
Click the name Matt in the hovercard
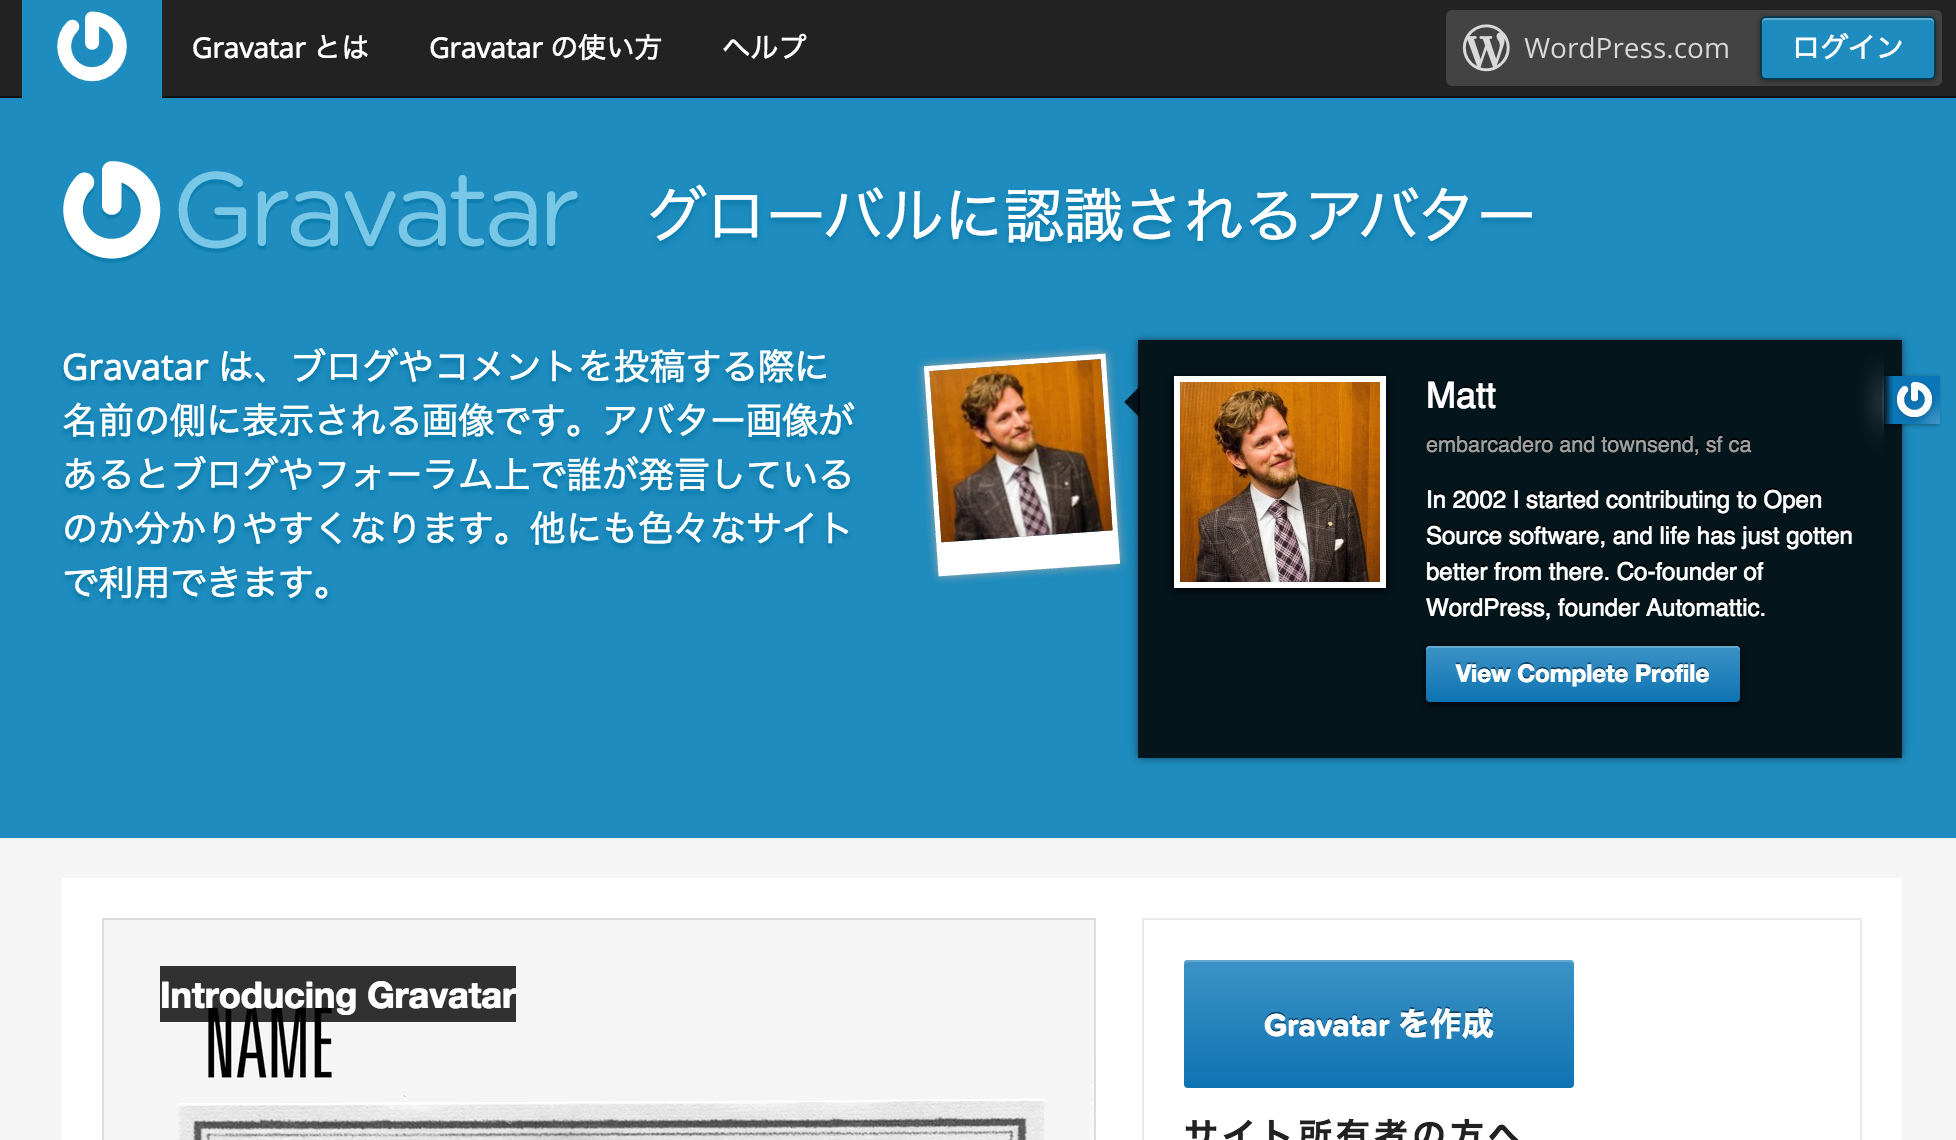(x=1460, y=396)
